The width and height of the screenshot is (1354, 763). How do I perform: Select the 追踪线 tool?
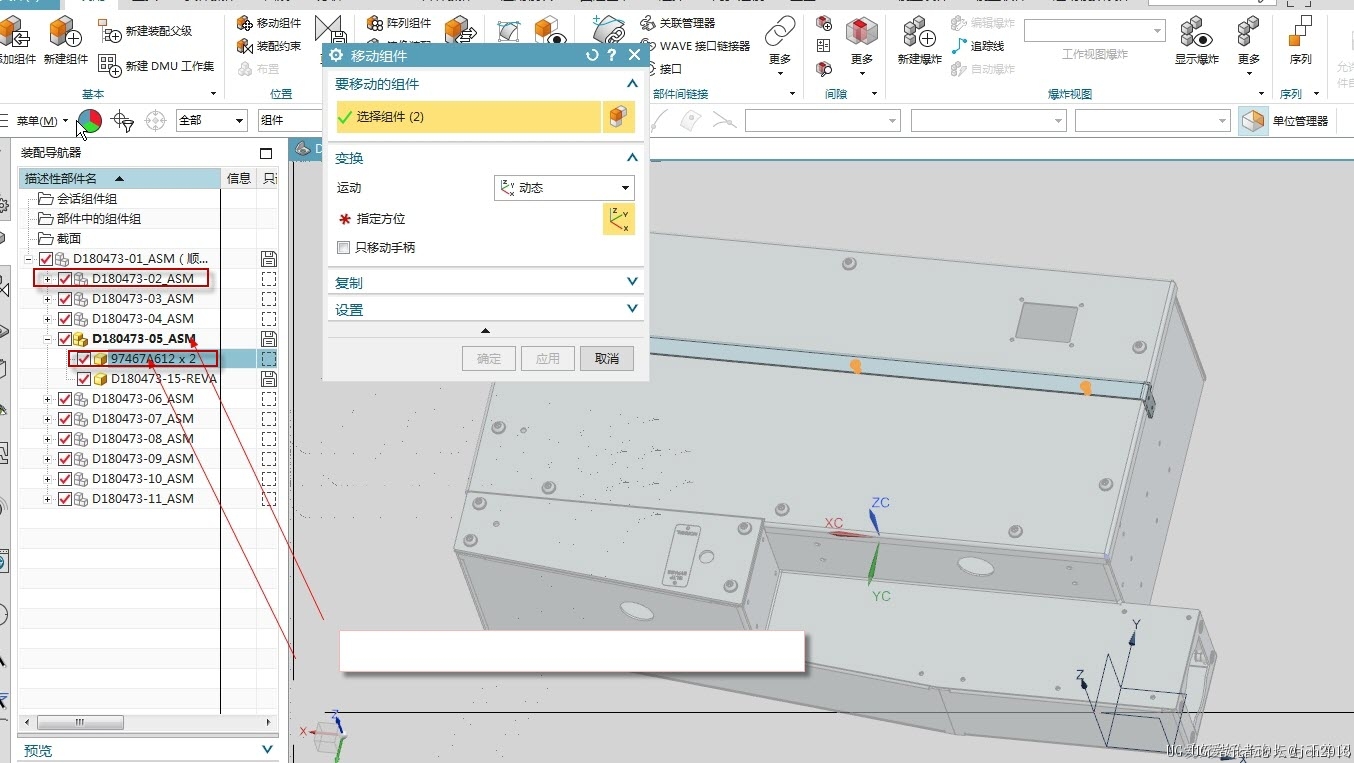click(x=977, y=46)
